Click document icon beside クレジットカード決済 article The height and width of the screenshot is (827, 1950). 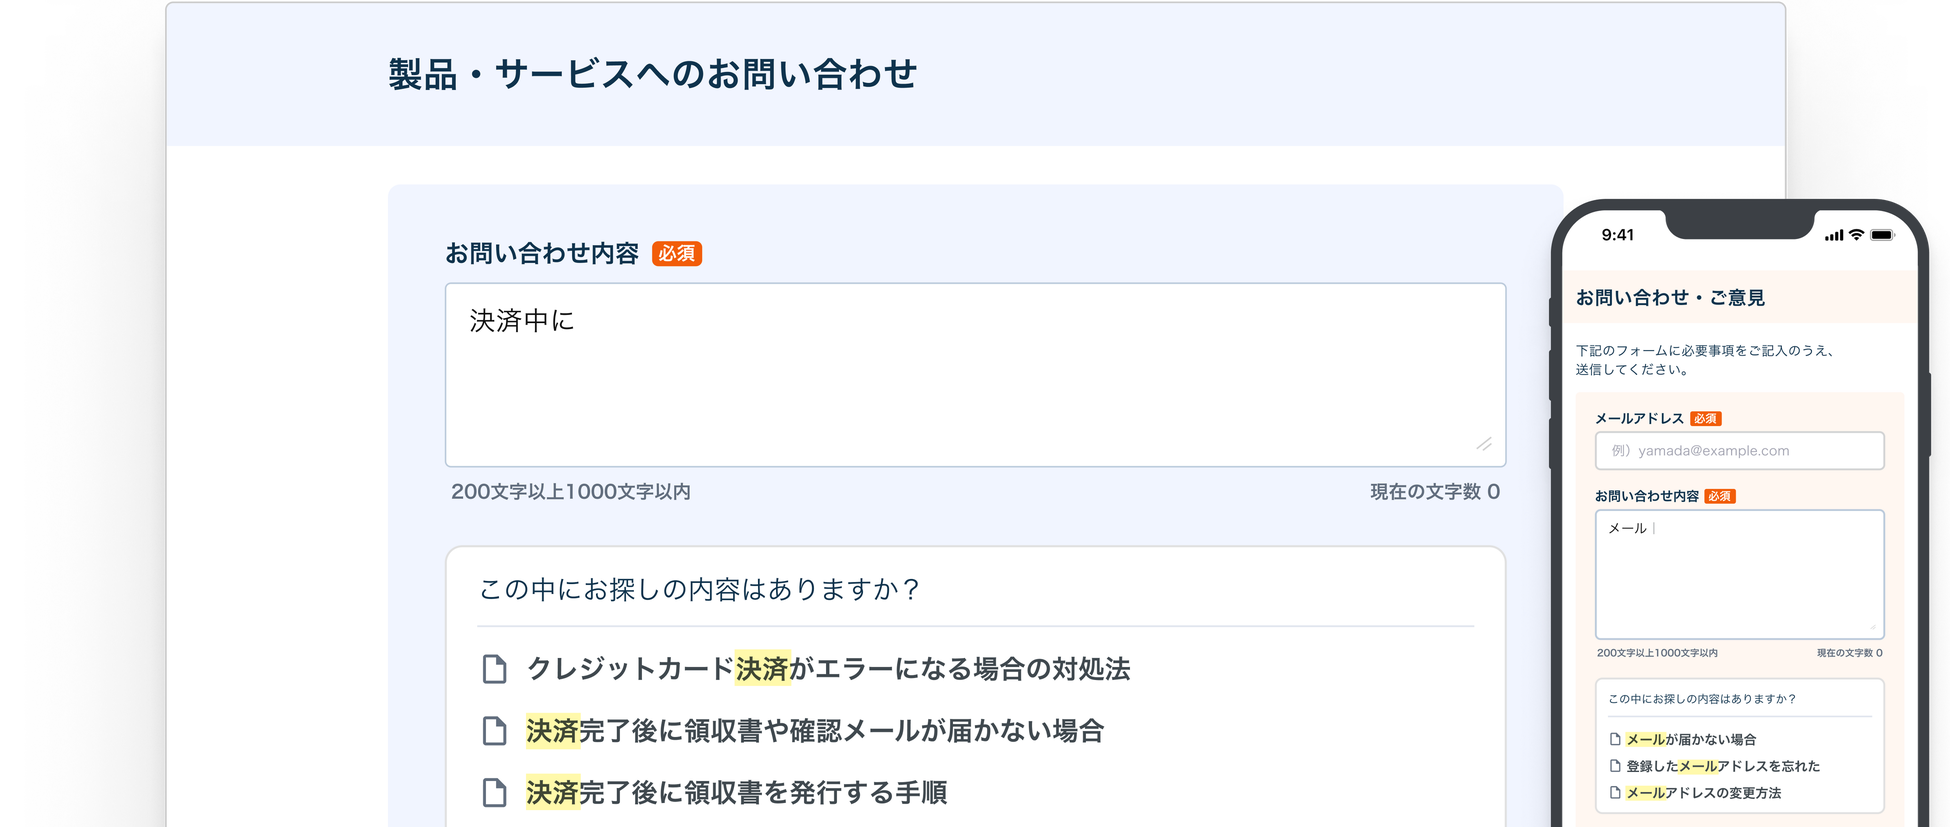(494, 669)
